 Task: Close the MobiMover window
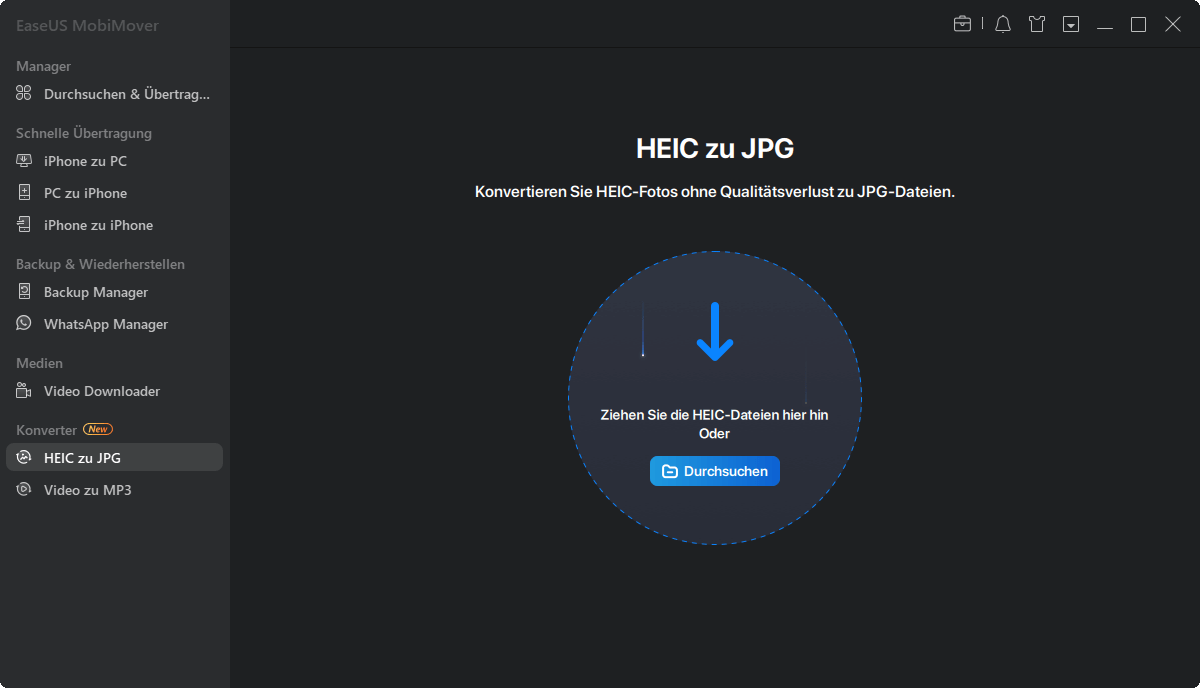coord(1173,24)
